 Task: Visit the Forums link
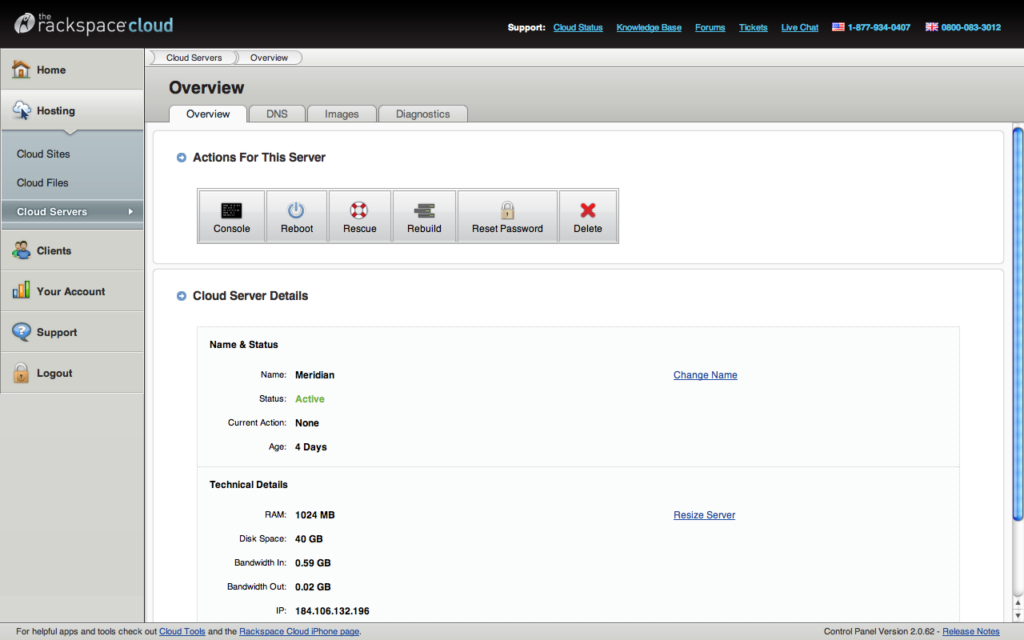point(710,27)
